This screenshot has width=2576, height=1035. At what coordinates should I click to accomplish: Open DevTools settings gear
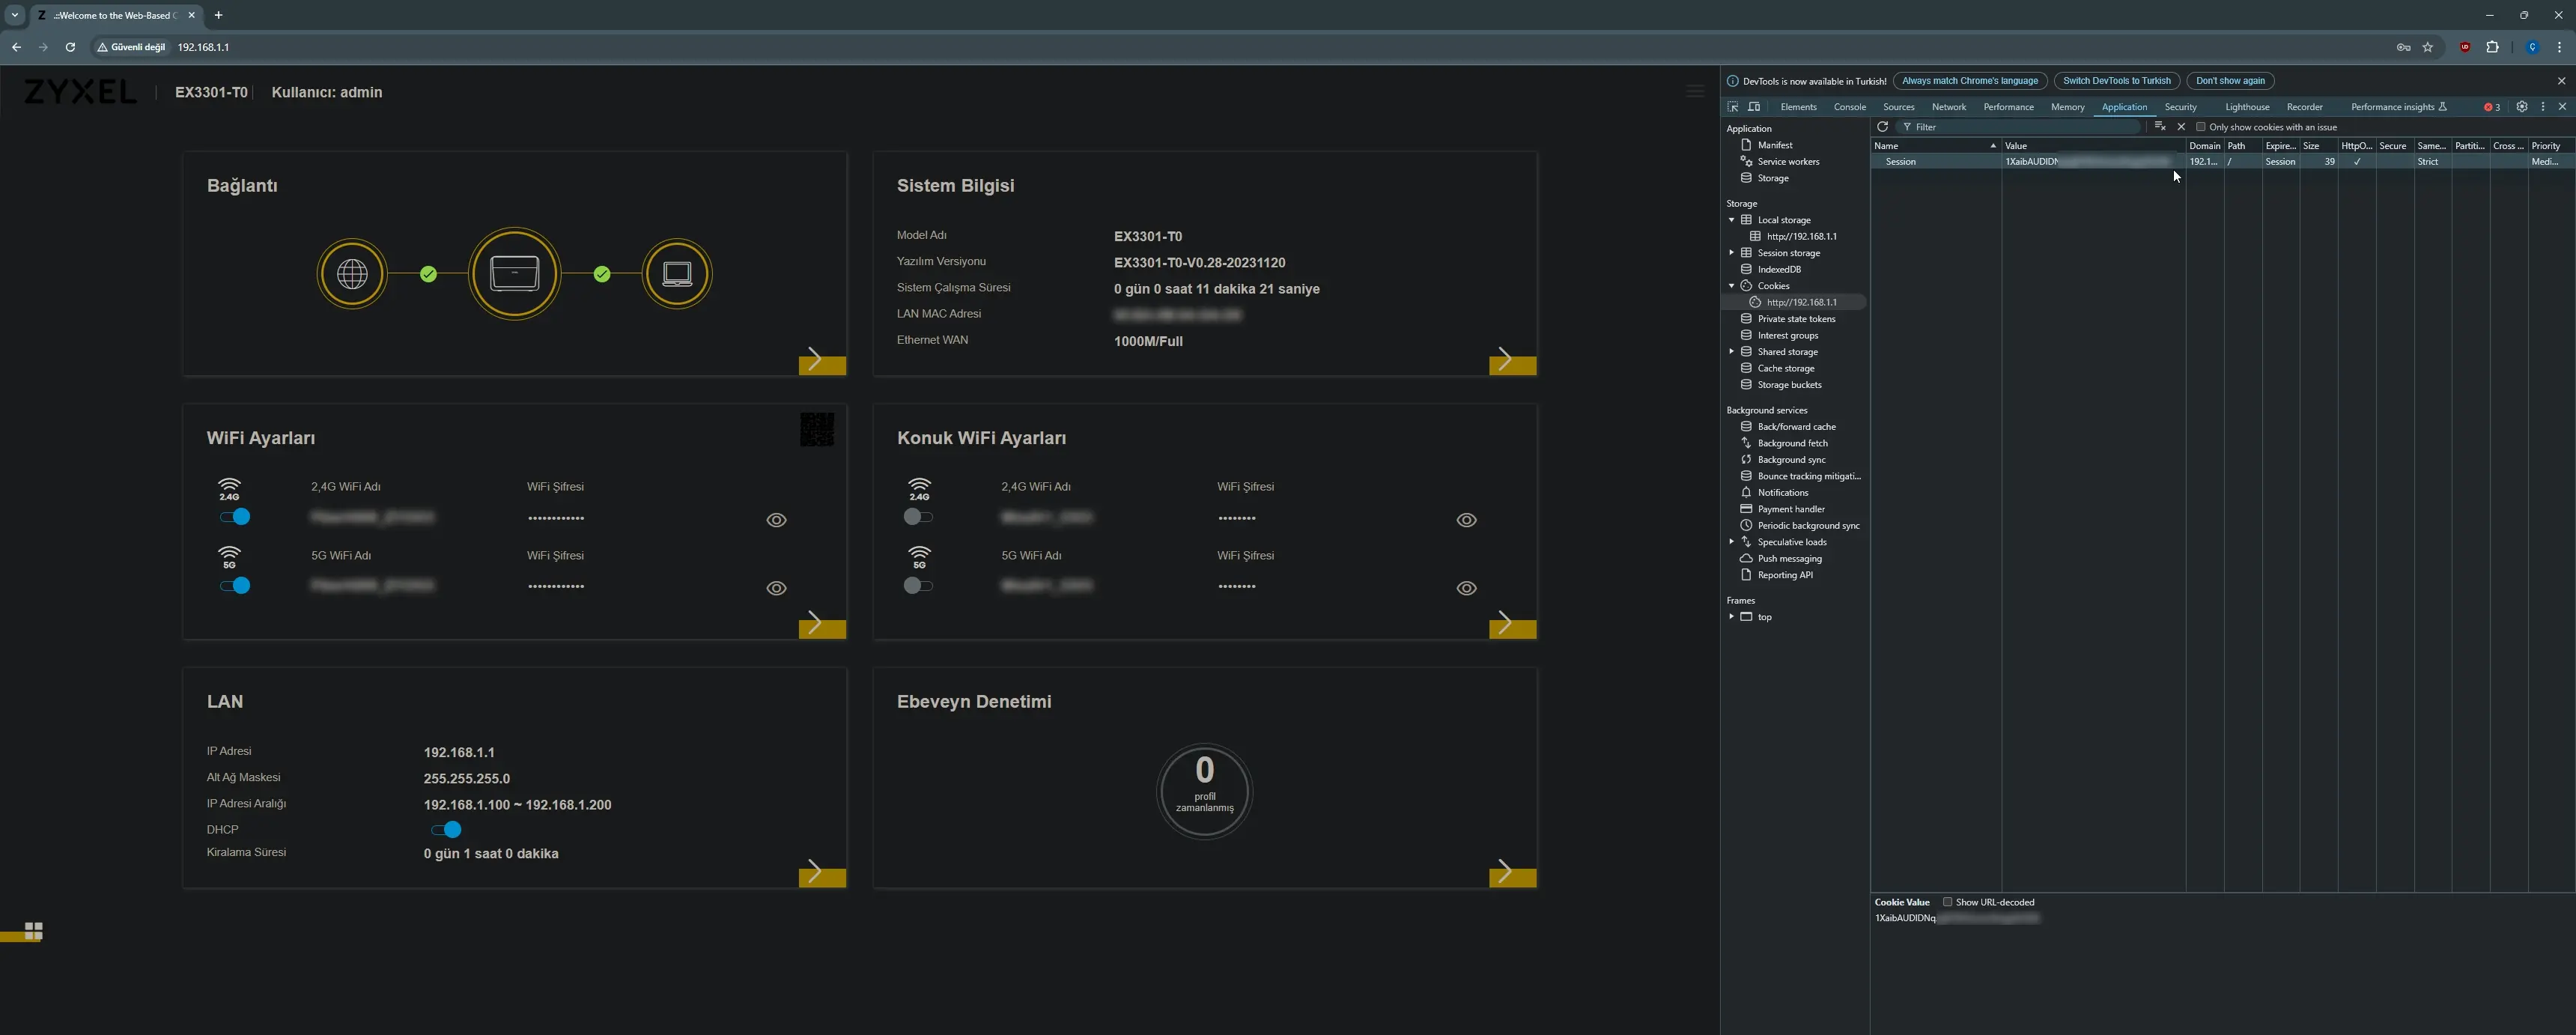tap(2522, 107)
